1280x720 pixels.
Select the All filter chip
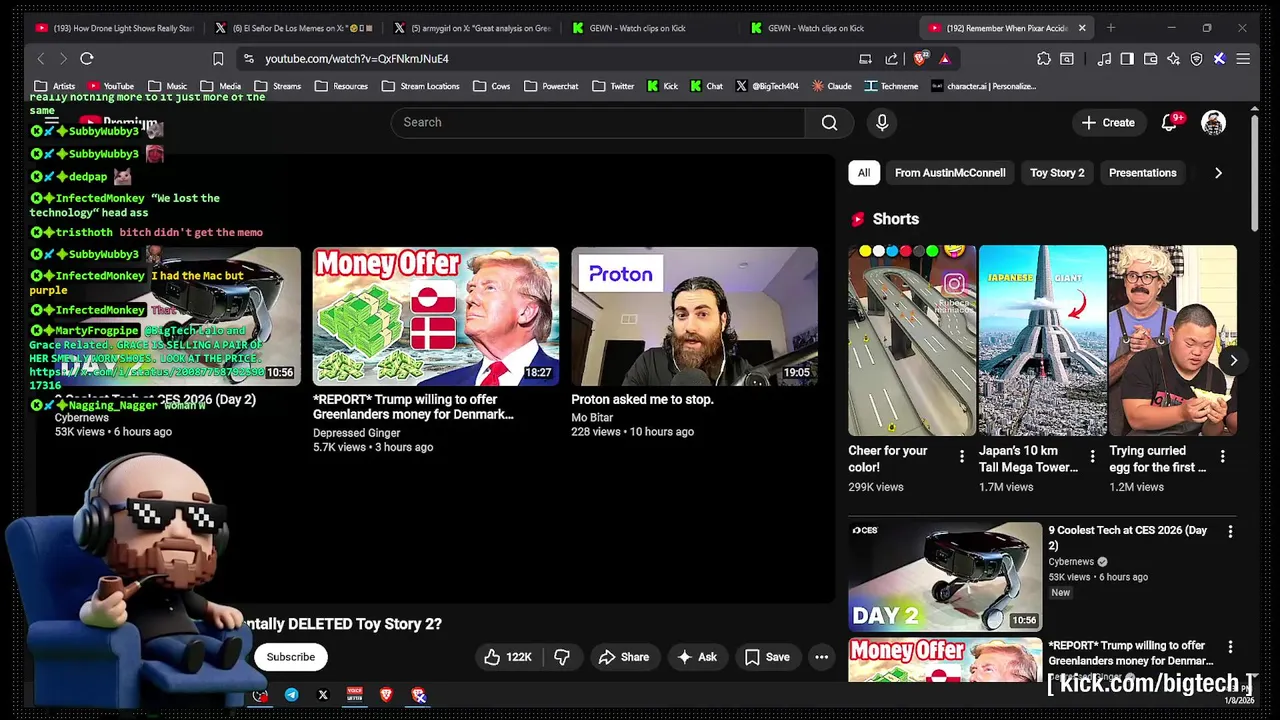[864, 173]
